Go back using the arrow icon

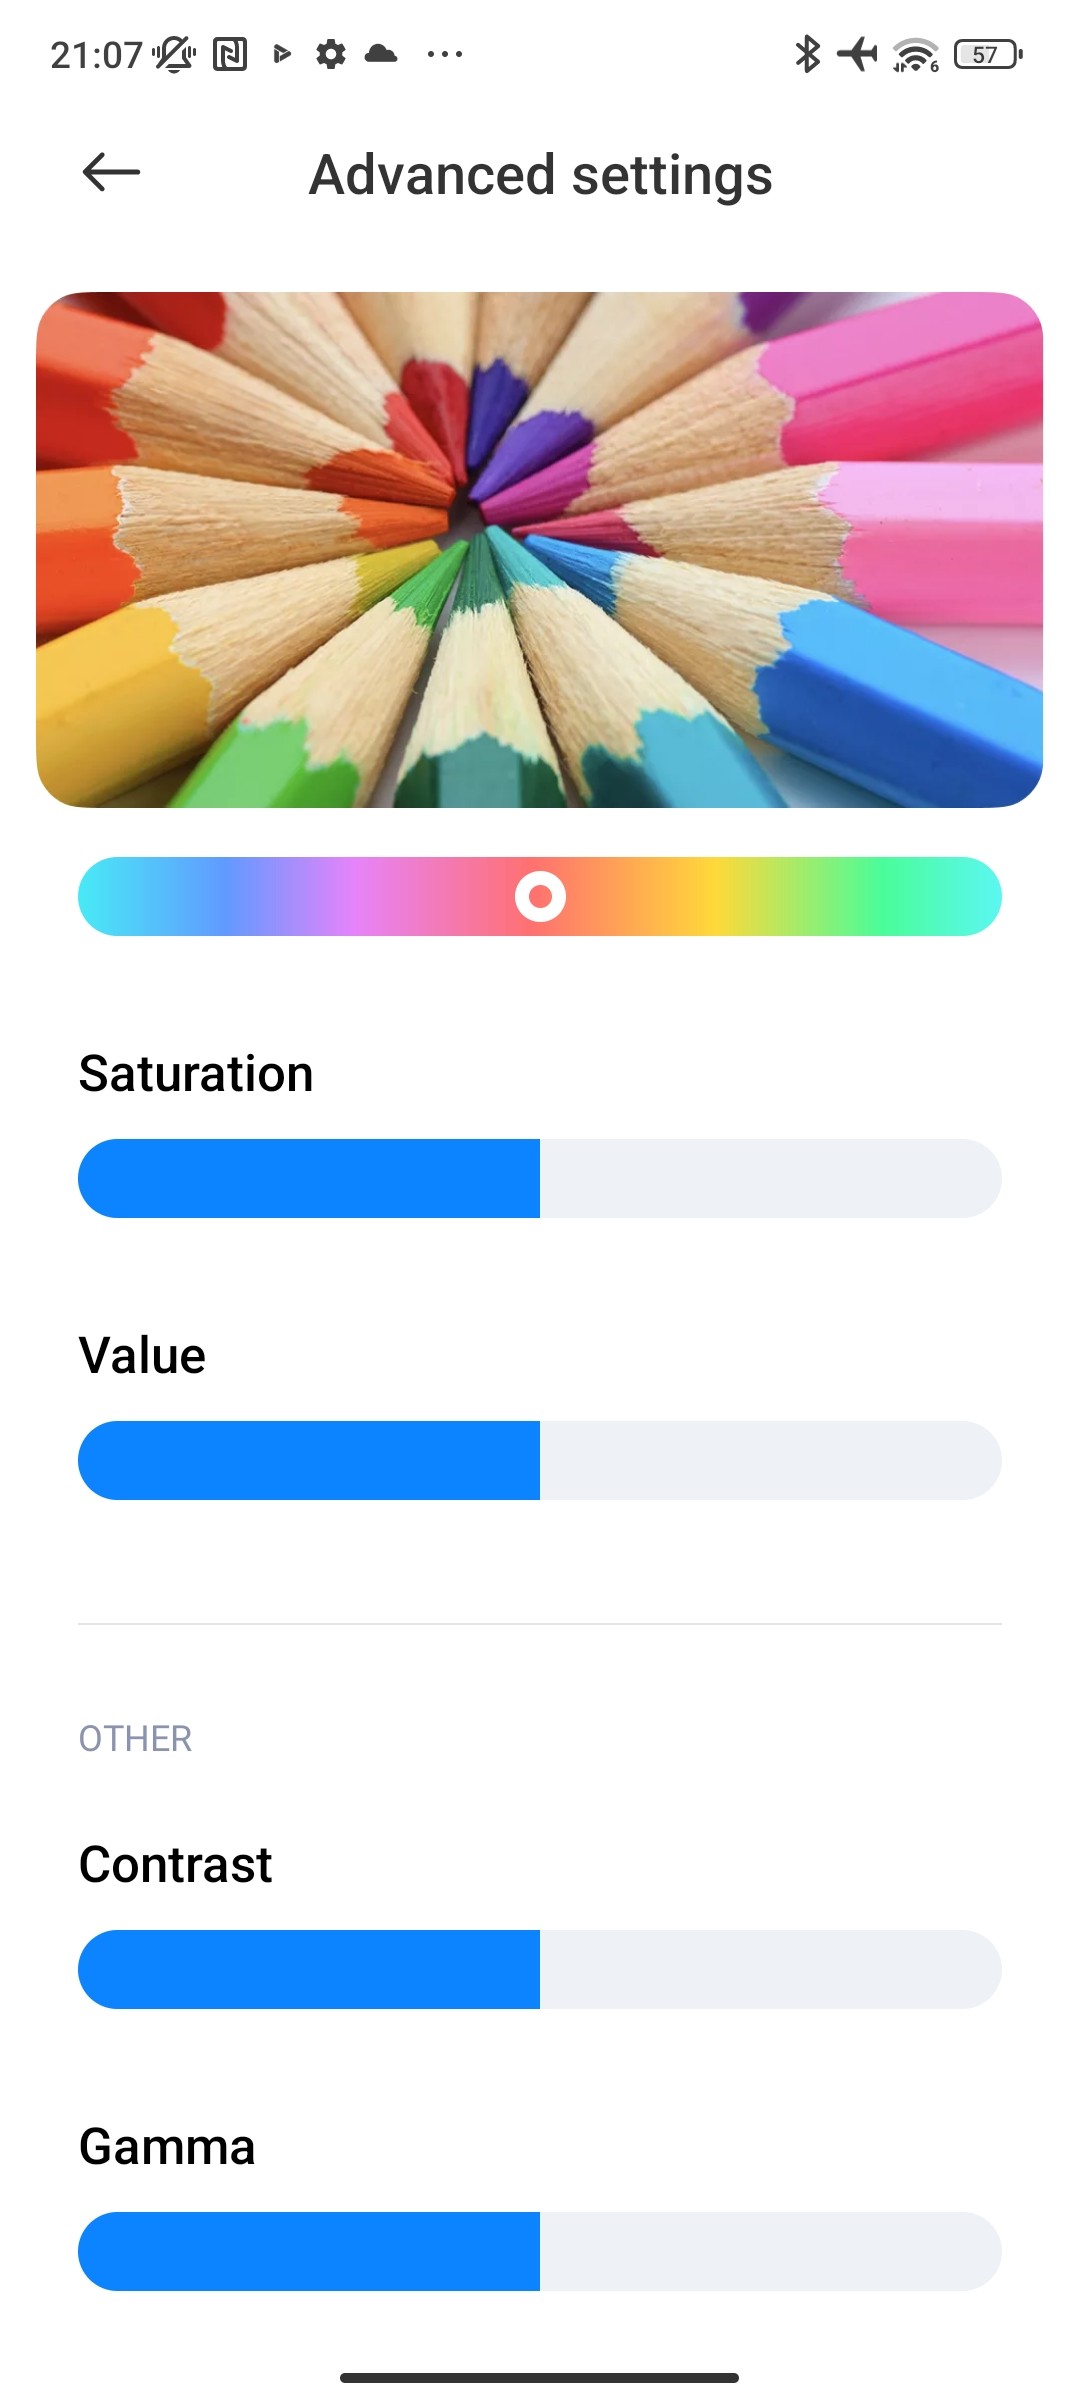tap(111, 172)
